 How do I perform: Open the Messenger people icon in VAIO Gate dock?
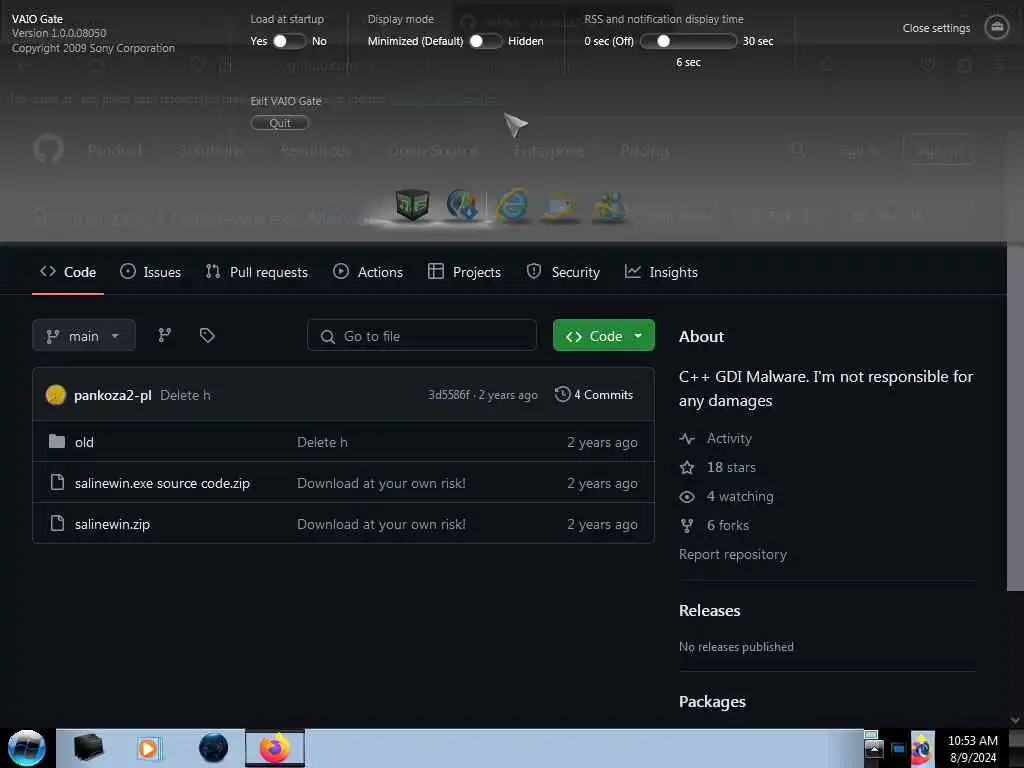[609, 206]
